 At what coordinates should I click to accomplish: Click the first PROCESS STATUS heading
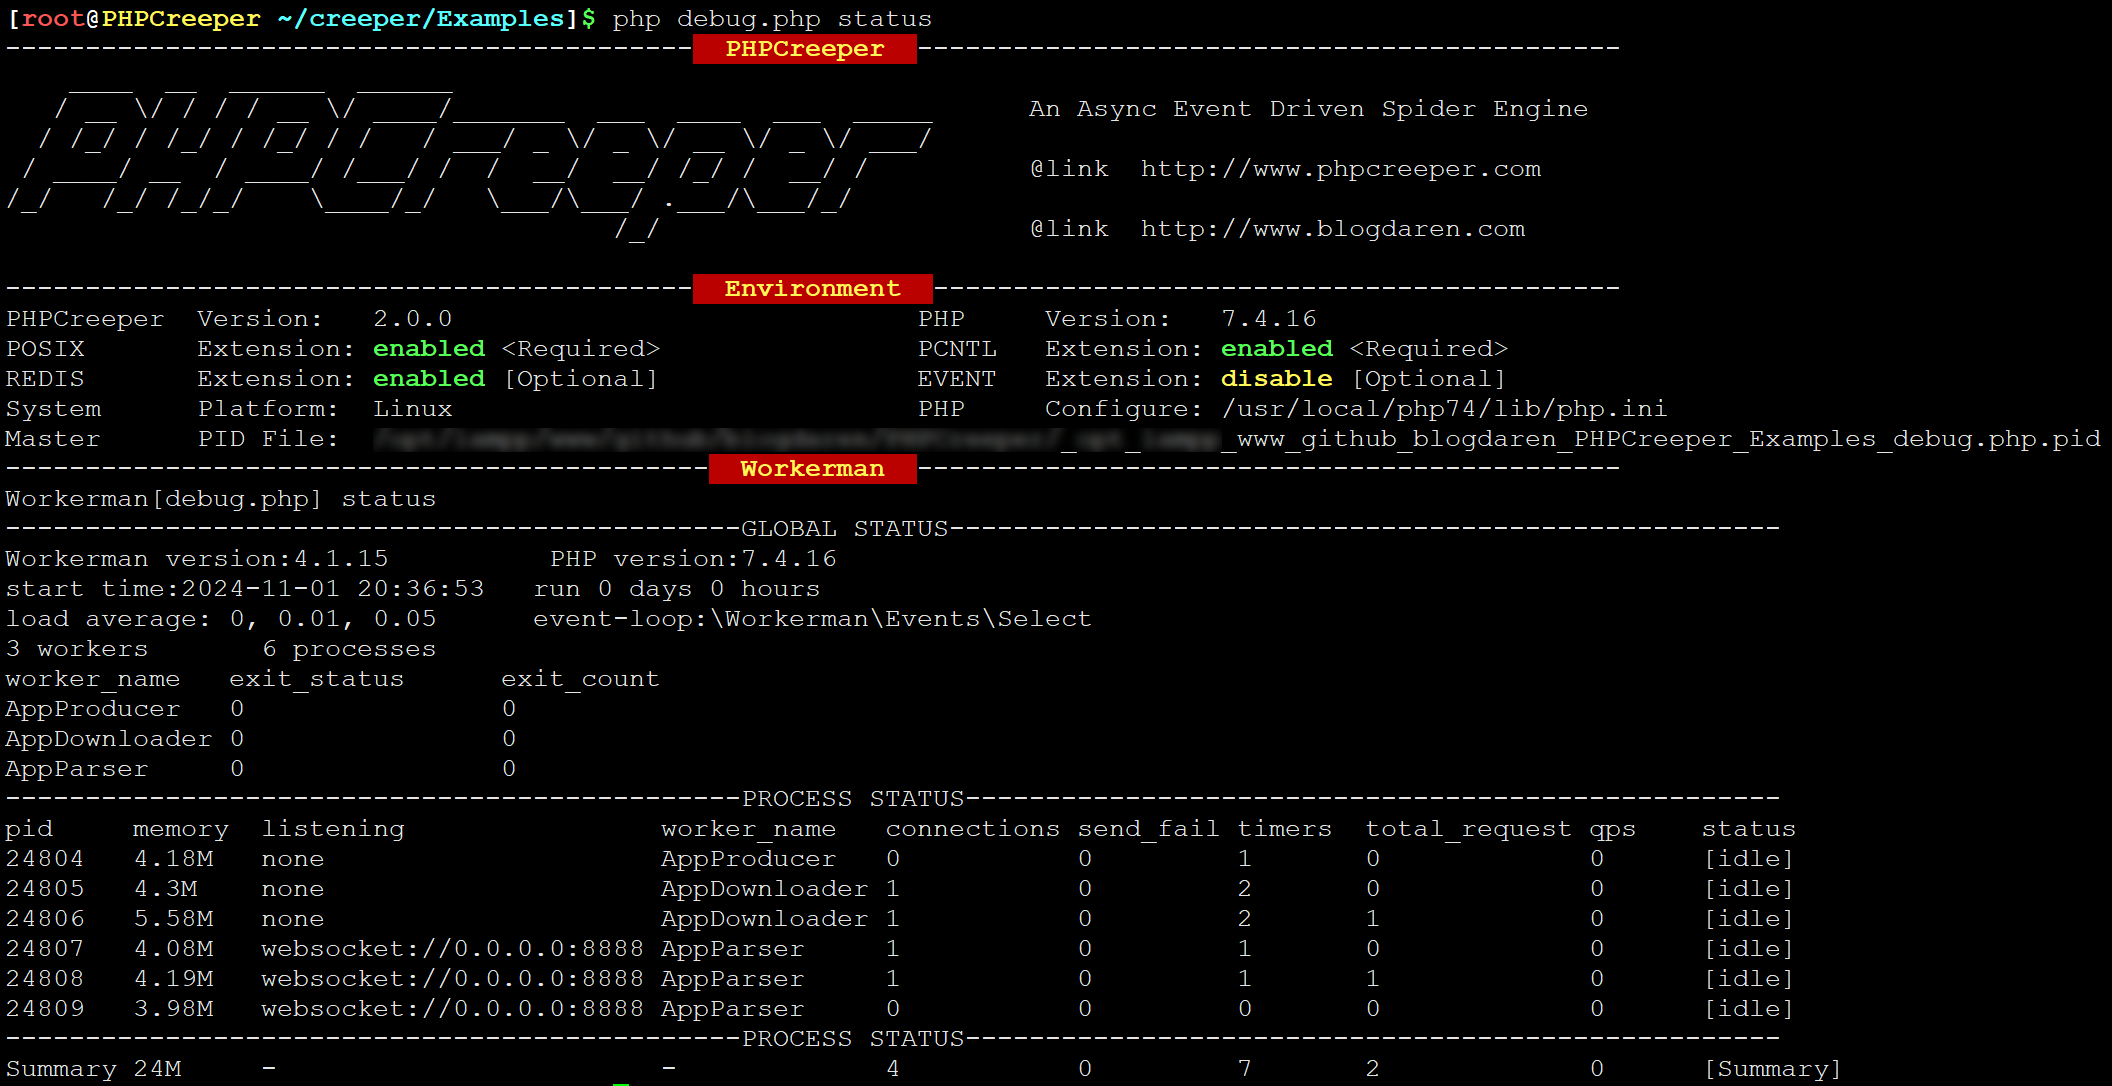[x=853, y=799]
